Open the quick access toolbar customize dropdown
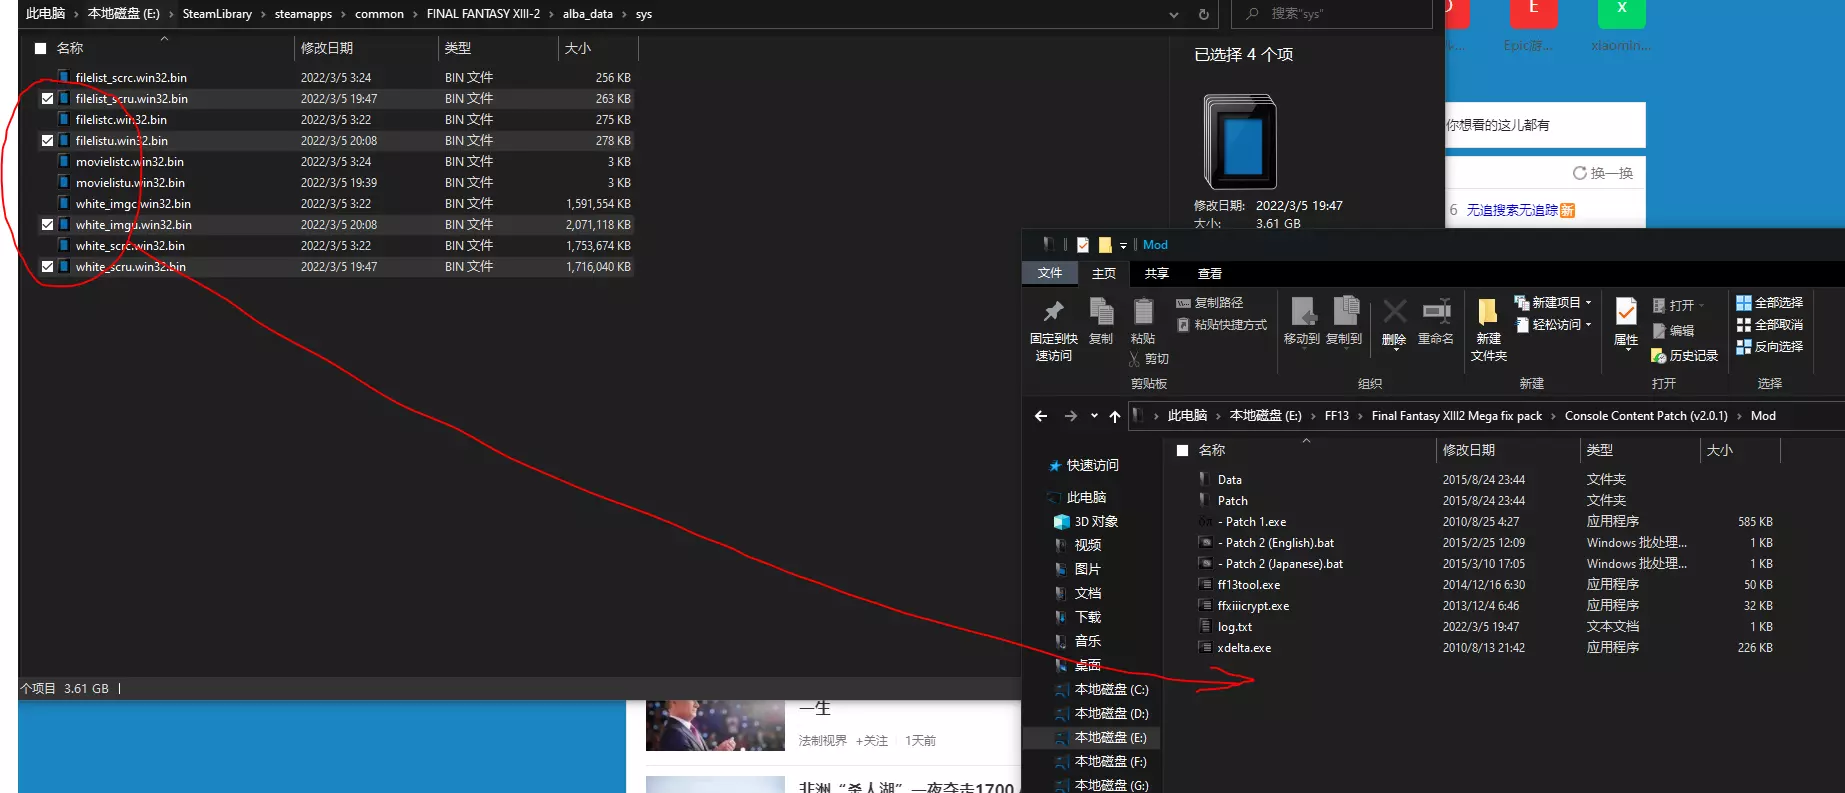The width and height of the screenshot is (1845, 793). (1123, 245)
